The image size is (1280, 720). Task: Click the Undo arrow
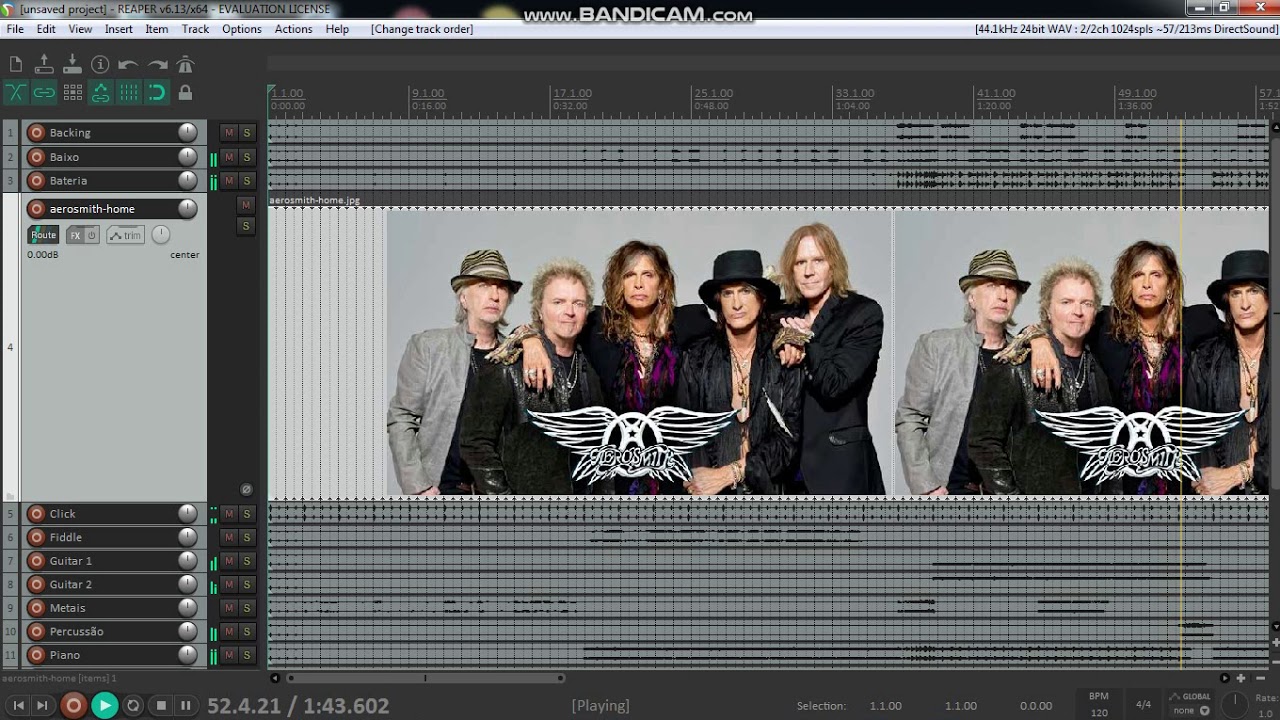[x=128, y=64]
